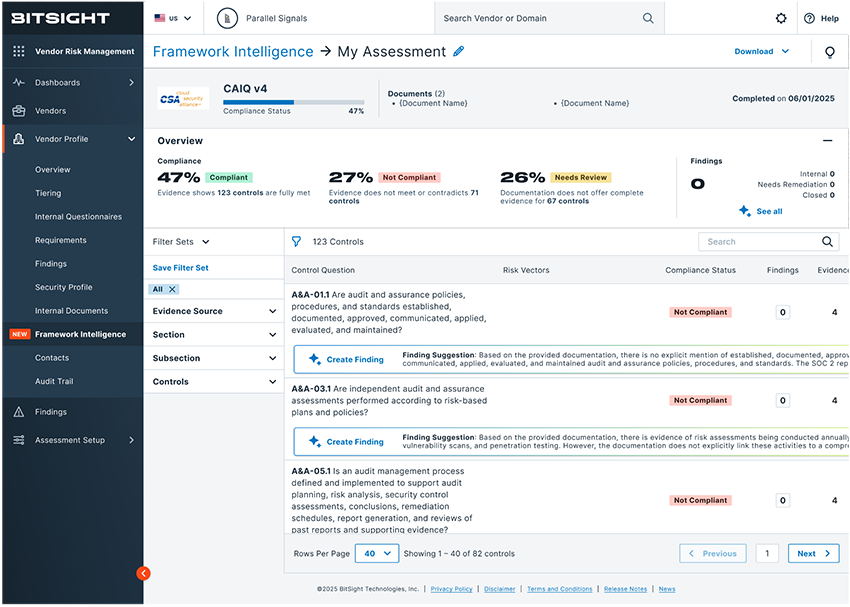This screenshot has height=607, width=850.
Task: Edit assessment name with the pencil icon
Action: point(459,51)
